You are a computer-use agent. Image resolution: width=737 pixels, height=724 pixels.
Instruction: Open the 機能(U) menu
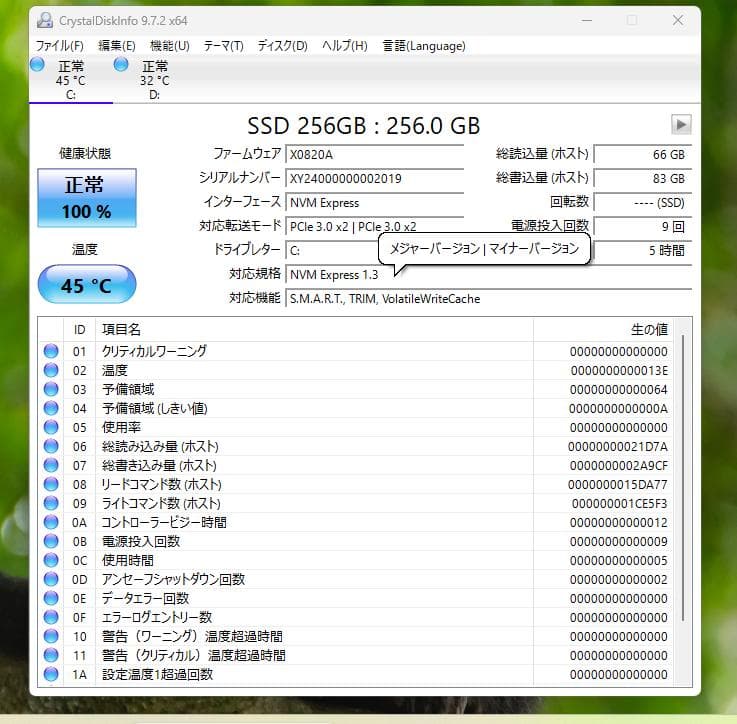[x=170, y=46]
